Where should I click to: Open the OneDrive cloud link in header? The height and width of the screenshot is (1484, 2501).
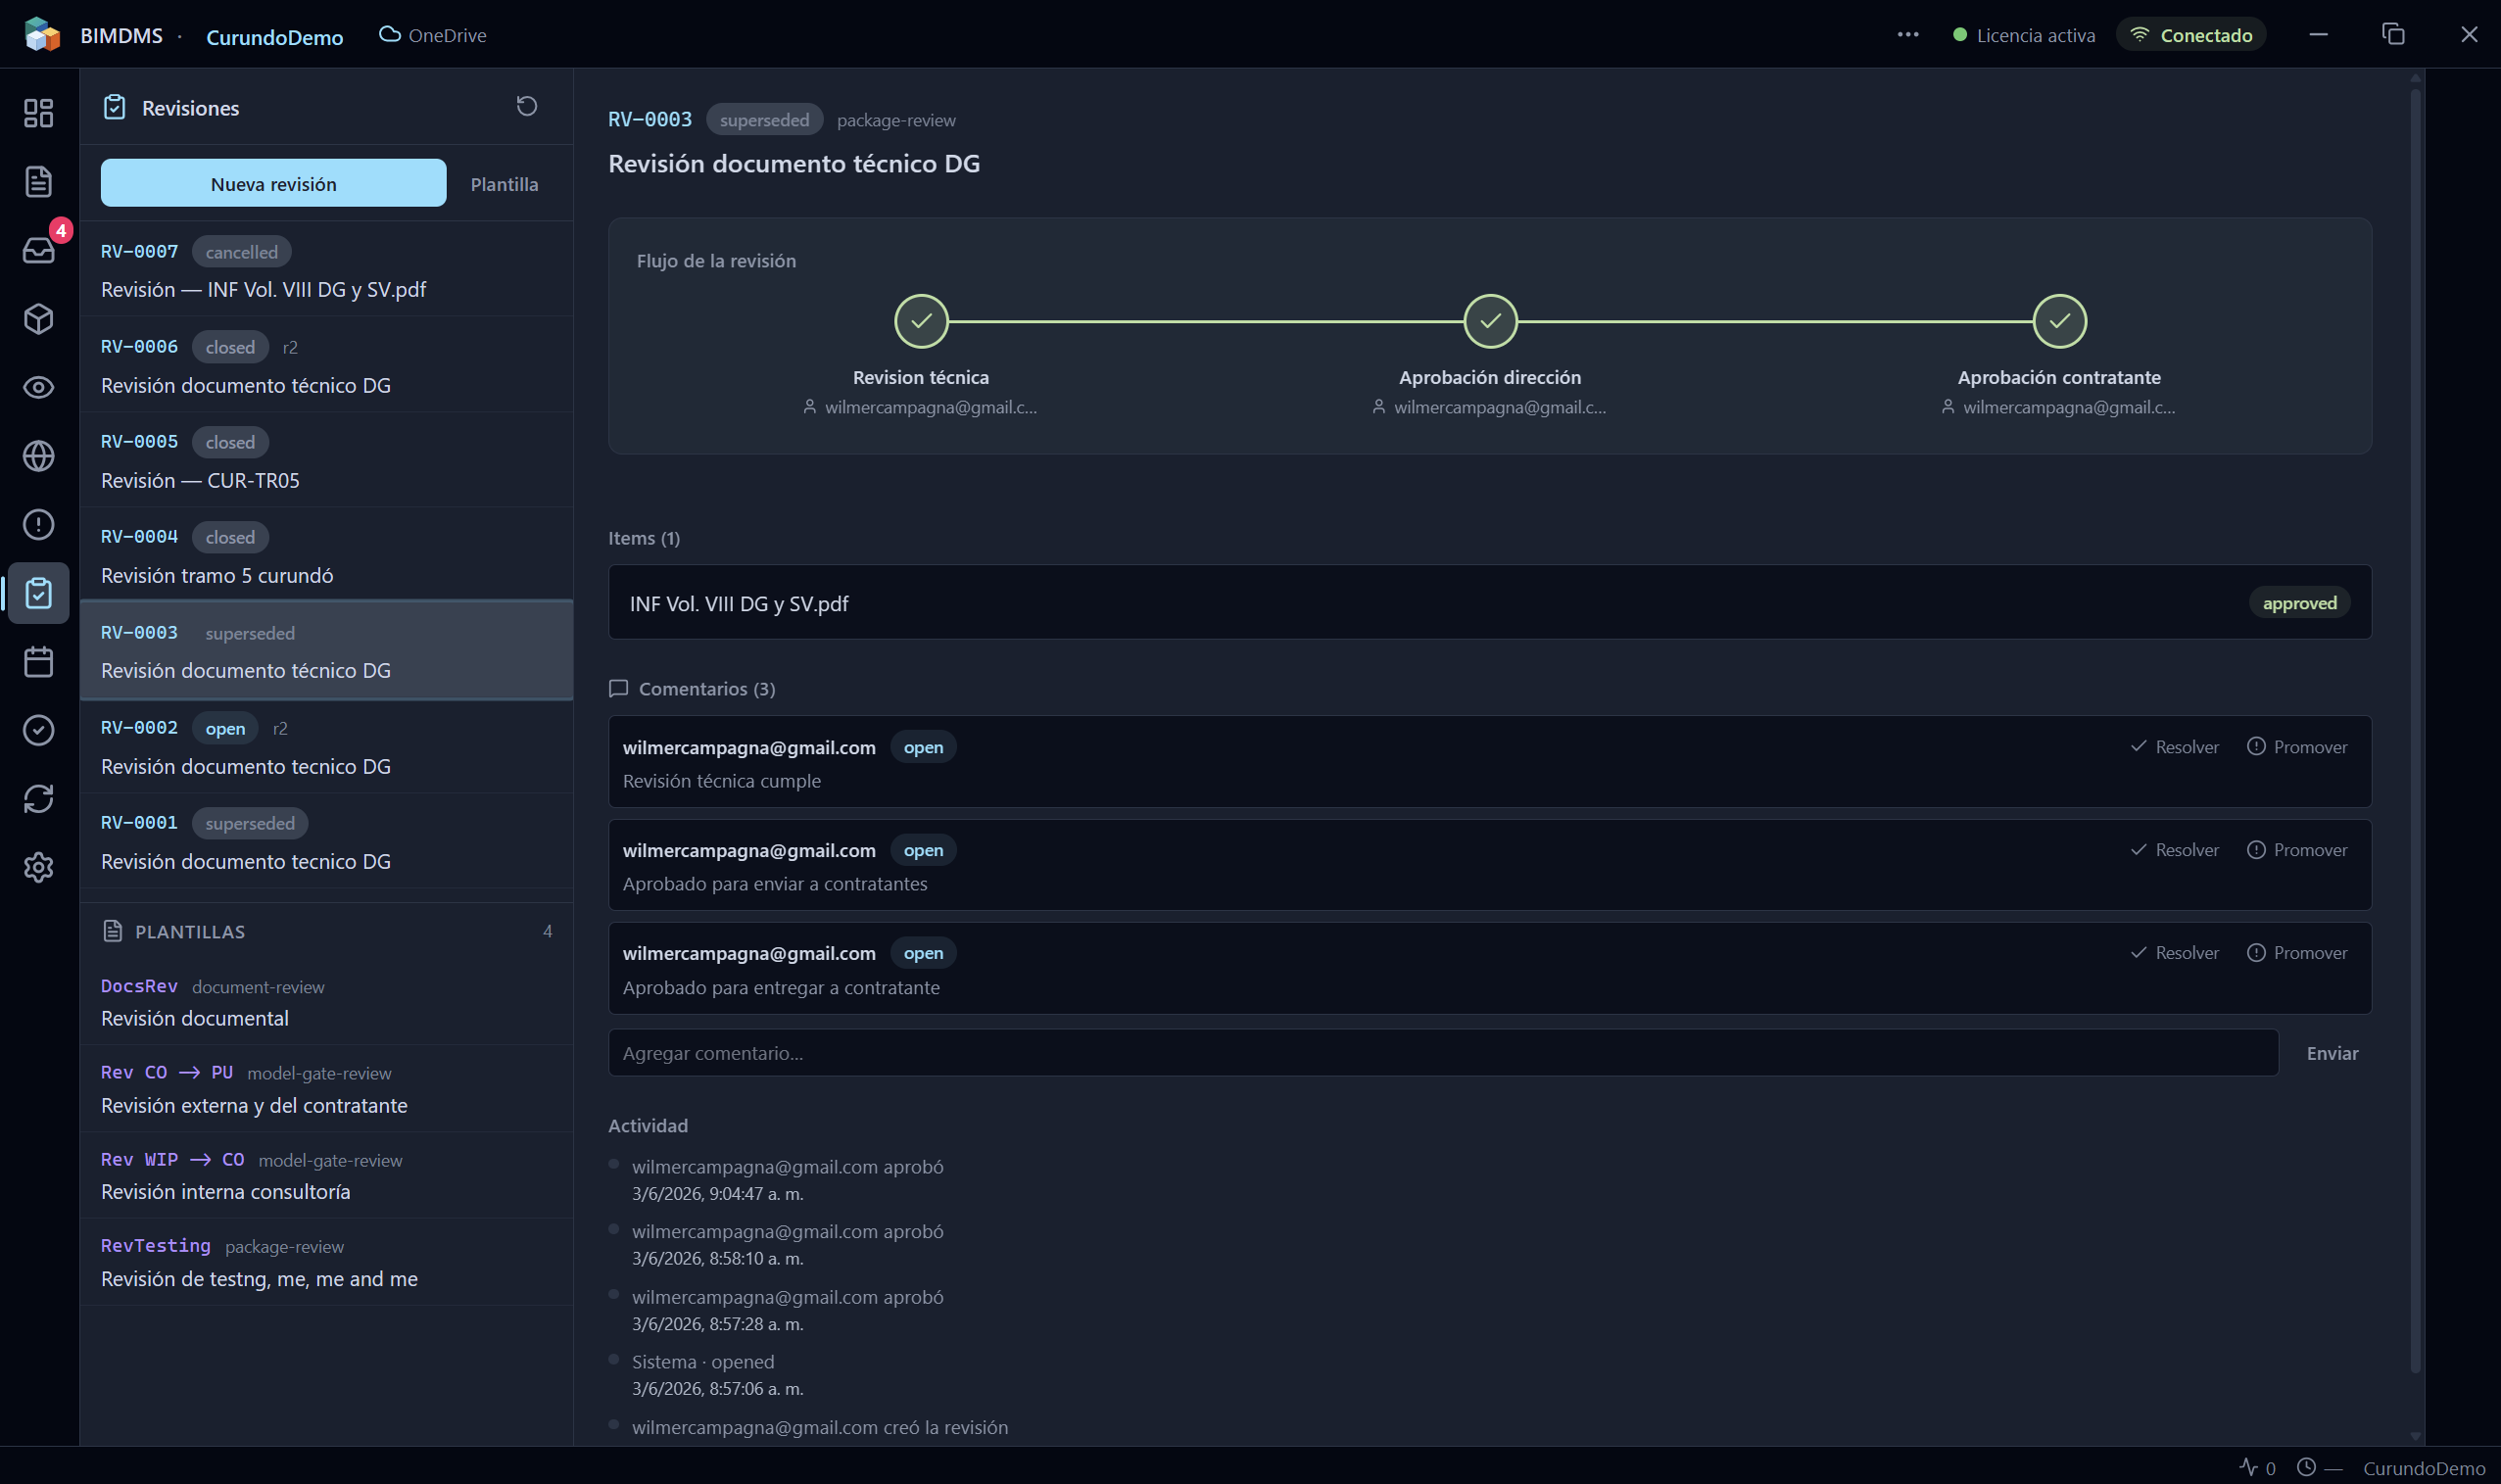coord(432,35)
